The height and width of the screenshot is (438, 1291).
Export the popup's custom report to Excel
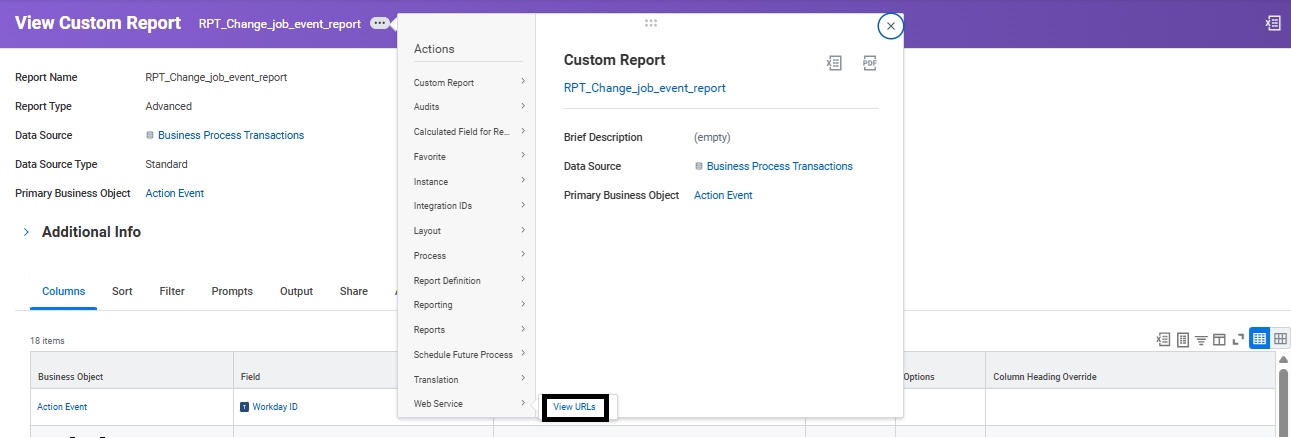(834, 63)
